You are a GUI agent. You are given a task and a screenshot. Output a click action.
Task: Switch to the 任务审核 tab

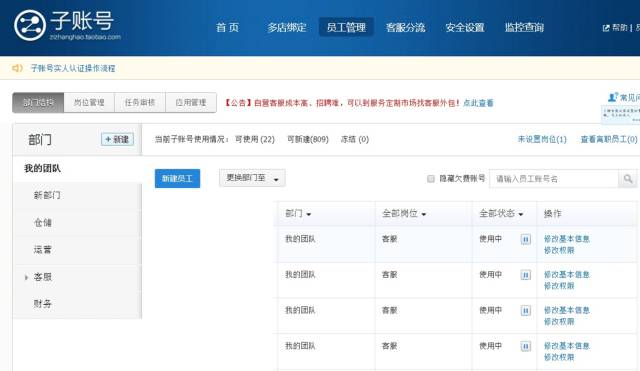coord(140,102)
